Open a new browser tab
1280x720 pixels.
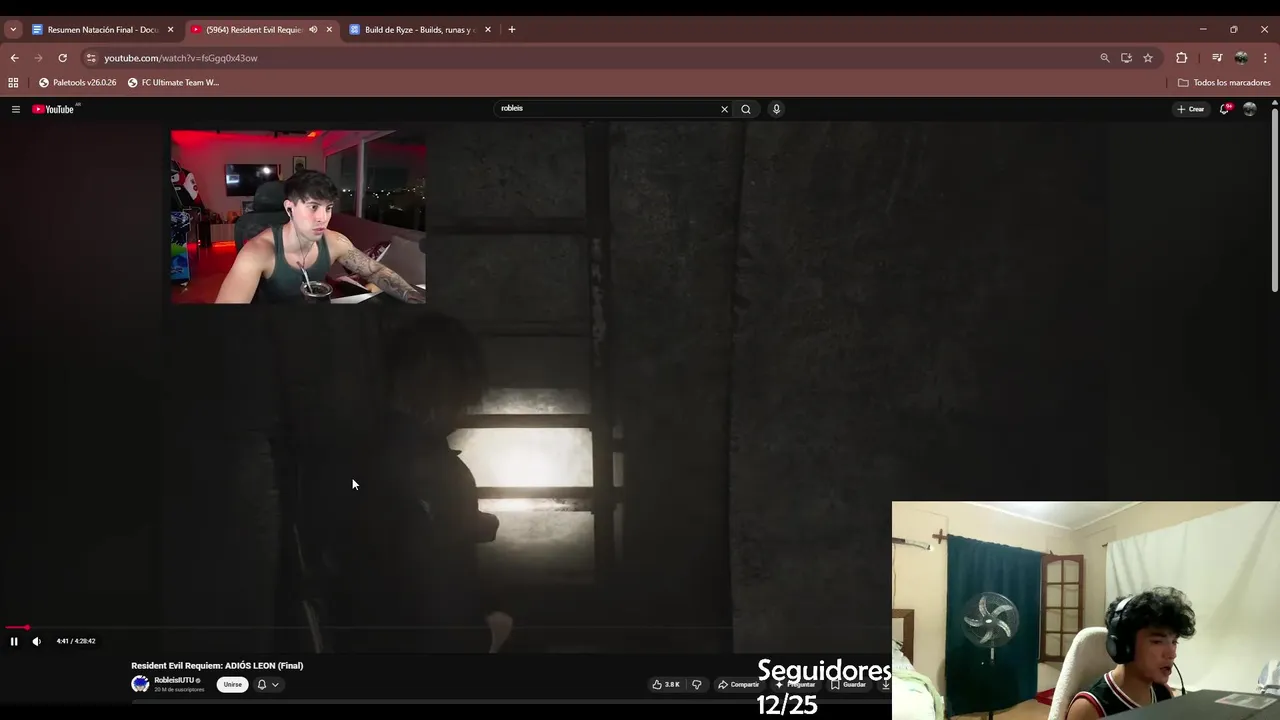click(x=512, y=30)
